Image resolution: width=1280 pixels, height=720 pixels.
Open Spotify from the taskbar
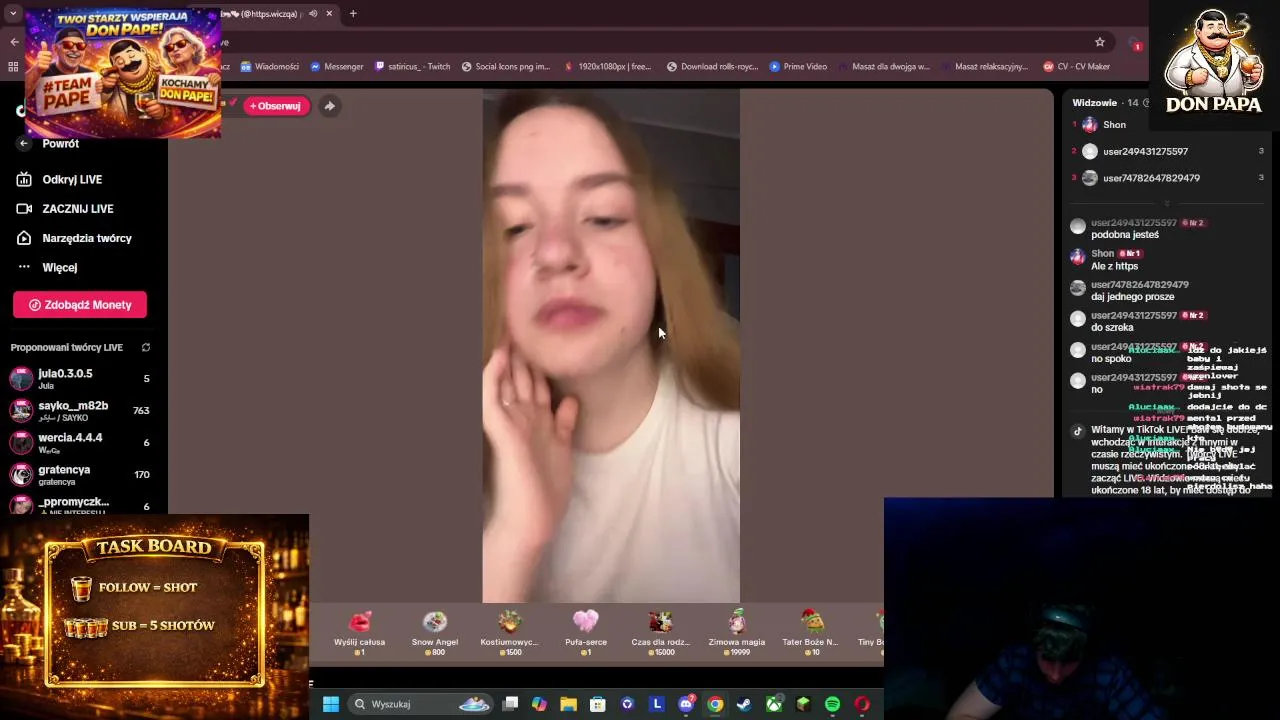coord(832,704)
